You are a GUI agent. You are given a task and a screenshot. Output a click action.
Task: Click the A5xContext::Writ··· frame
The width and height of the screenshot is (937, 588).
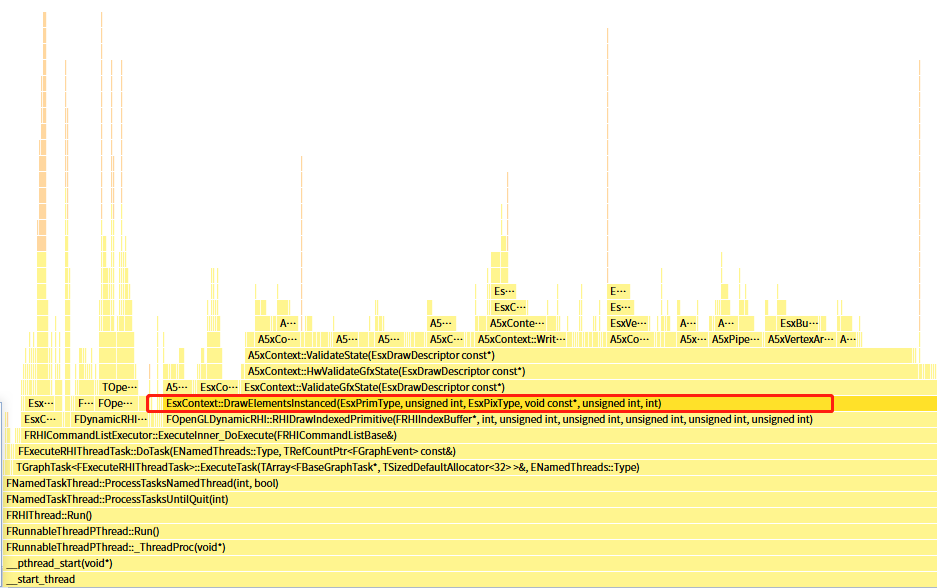point(522,339)
